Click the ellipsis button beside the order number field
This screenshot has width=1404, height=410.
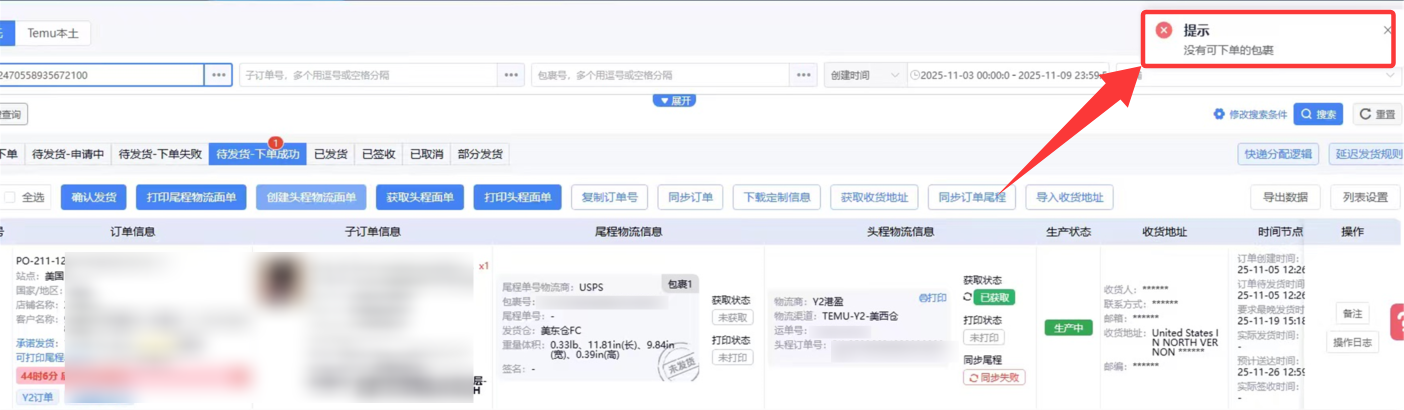pos(219,75)
